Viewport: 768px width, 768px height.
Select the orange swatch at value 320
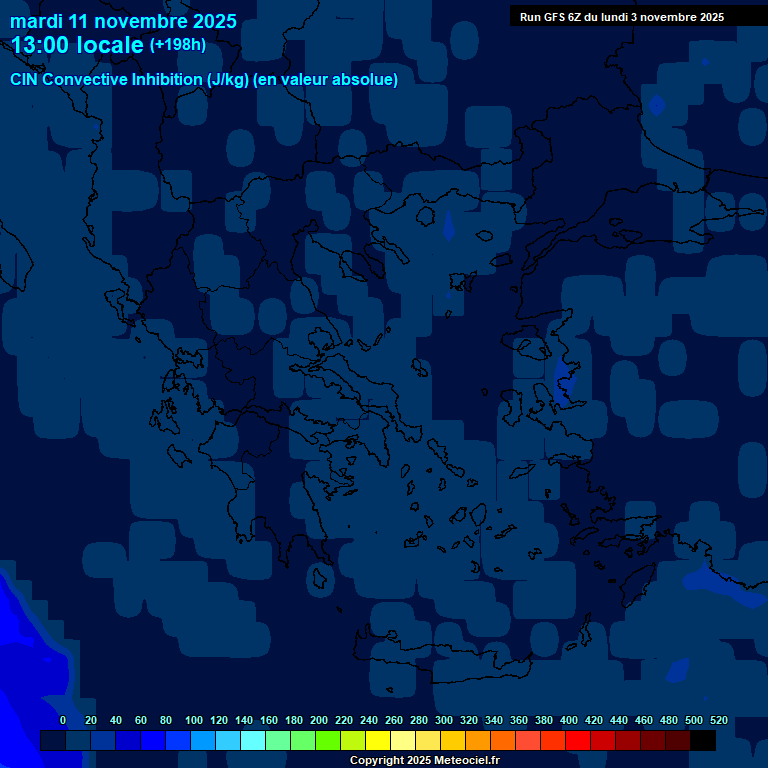pos(477,741)
